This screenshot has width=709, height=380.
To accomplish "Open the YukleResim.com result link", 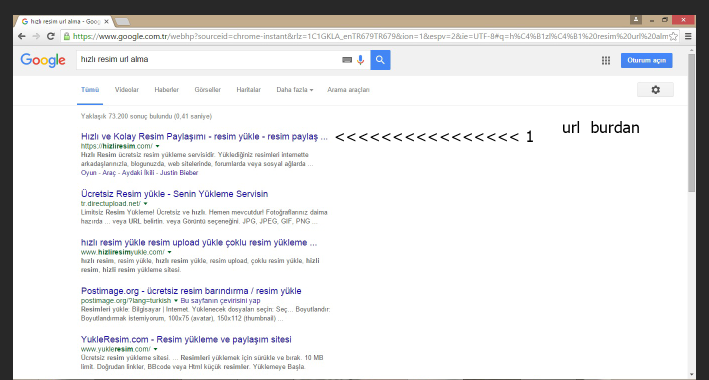I will pos(186,339).
